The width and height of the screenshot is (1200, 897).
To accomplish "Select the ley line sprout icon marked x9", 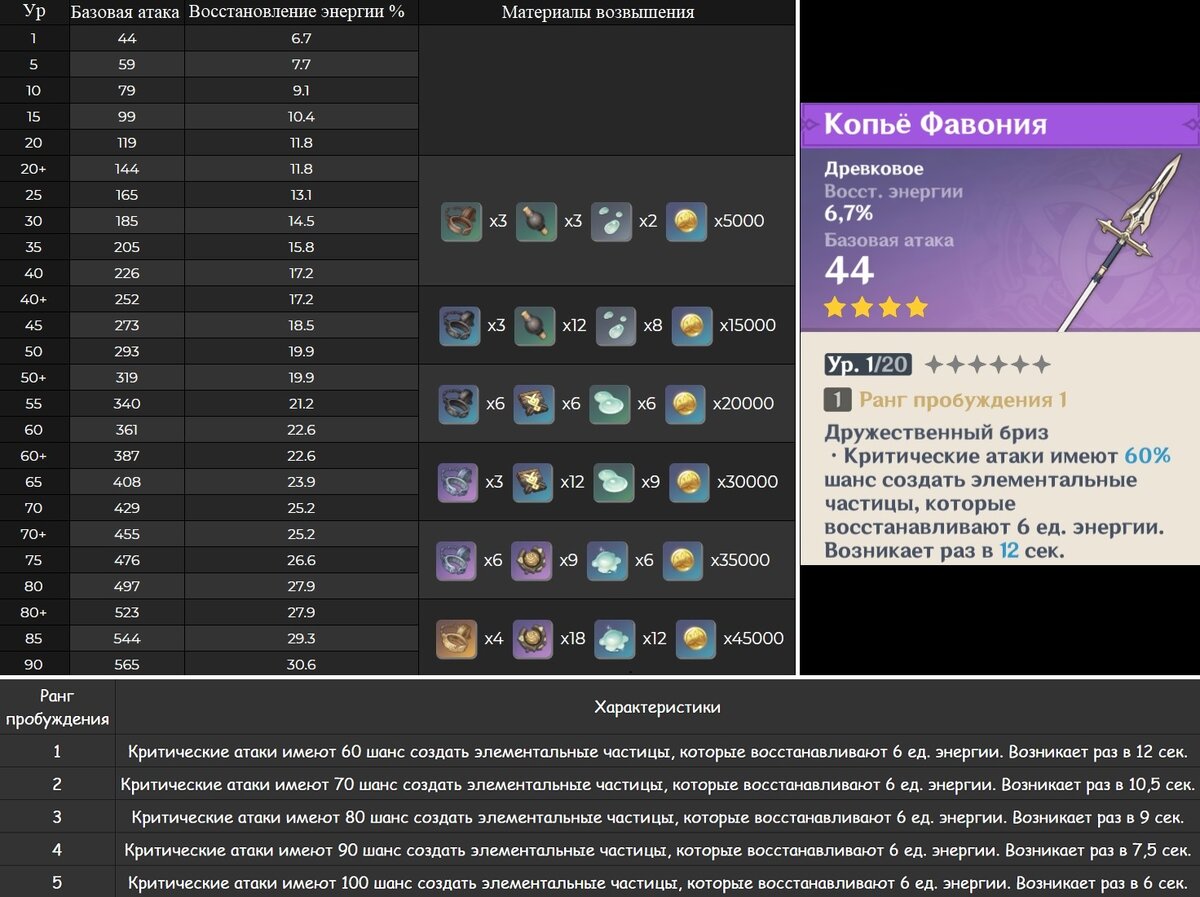I will click(532, 560).
